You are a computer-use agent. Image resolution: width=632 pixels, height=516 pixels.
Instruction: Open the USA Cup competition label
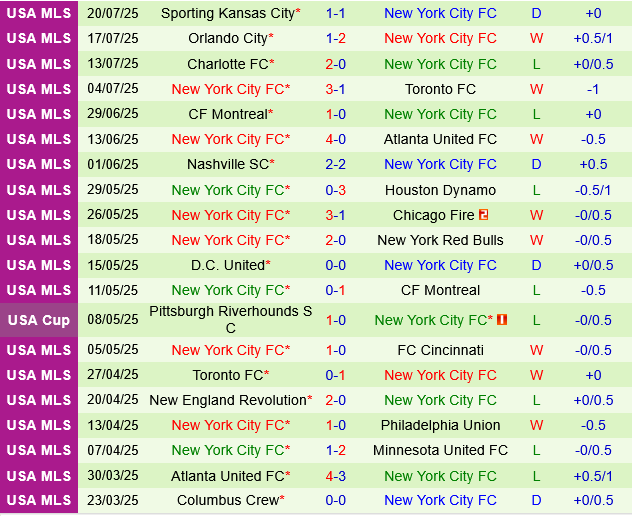pos(38,320)
